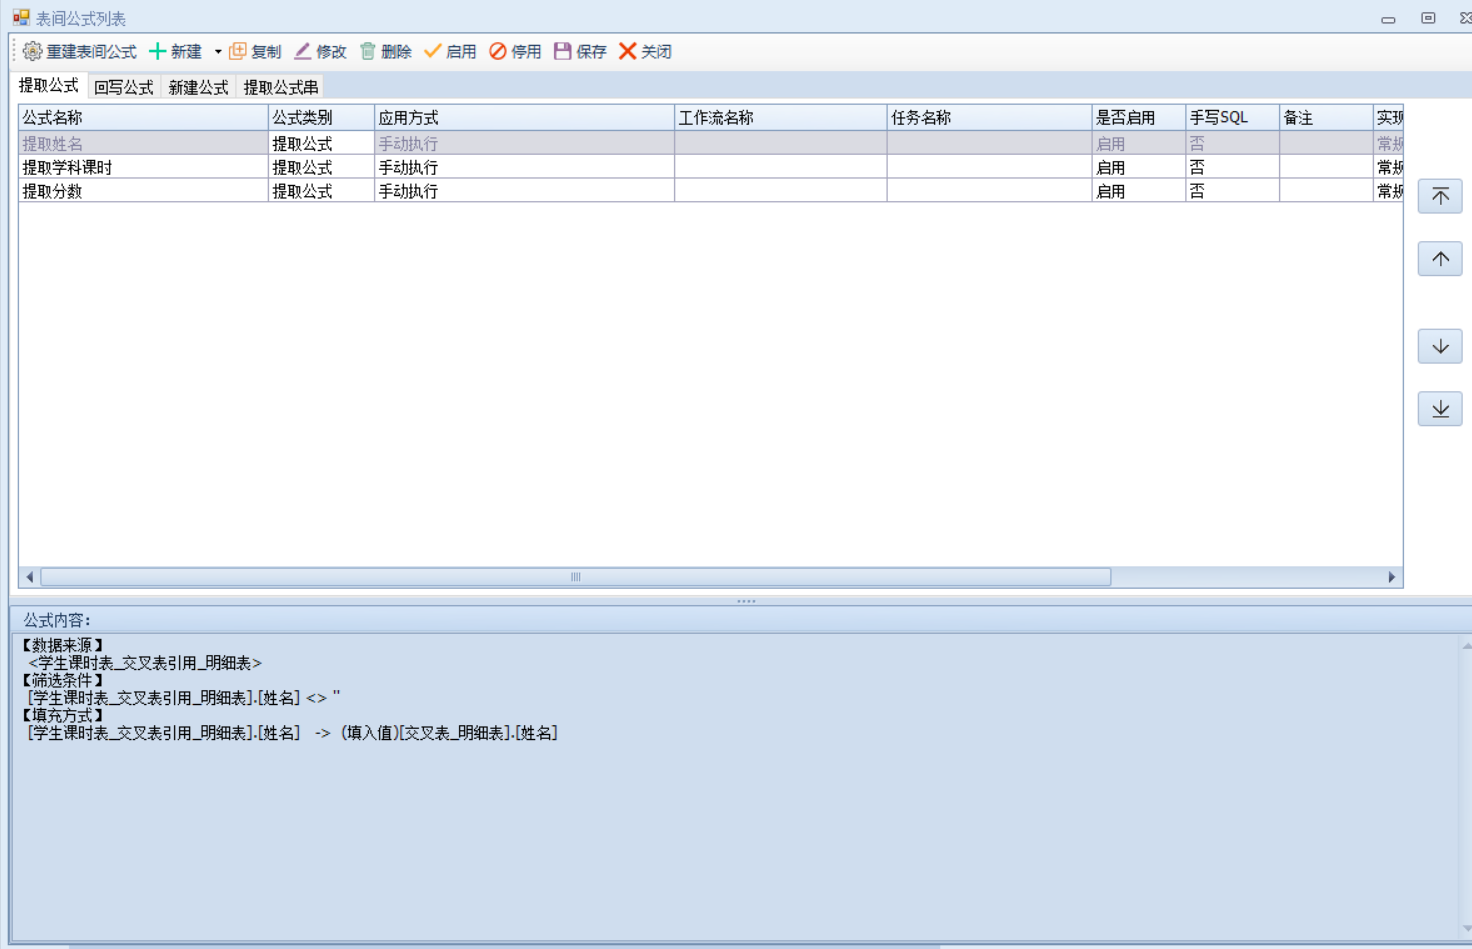The image size is (1472, 949).
Task: Select the 提取公式串 tab
Action: (281, 88)
